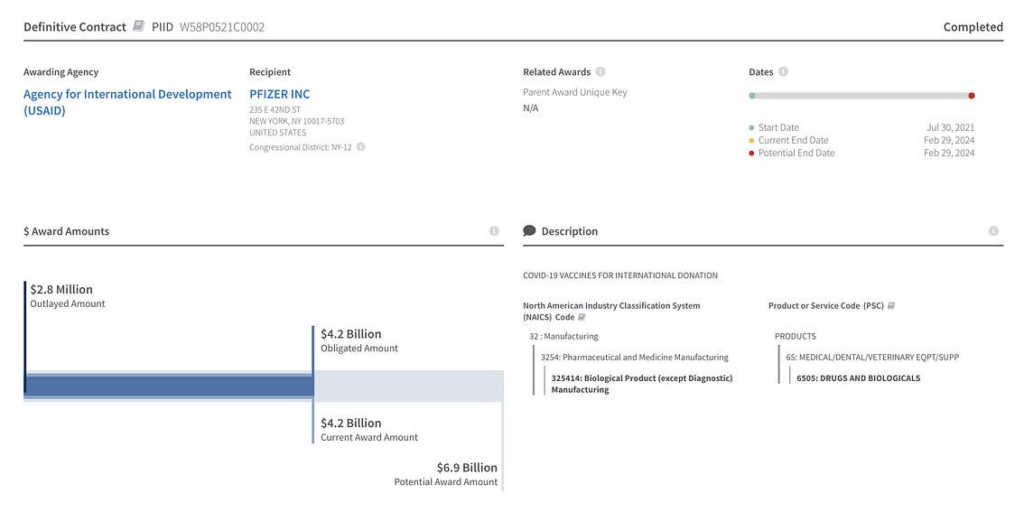
Task: Click the glossary icon beside Product or Service Code
Action: (x=891, y=305)
